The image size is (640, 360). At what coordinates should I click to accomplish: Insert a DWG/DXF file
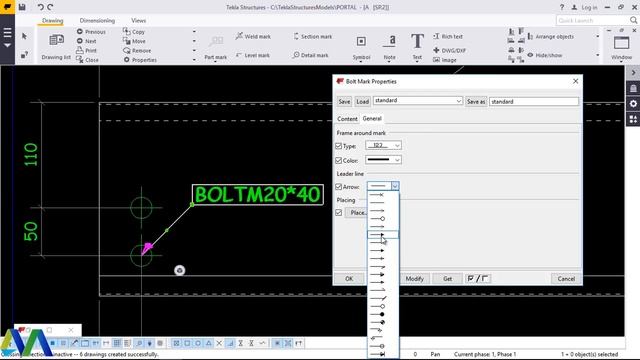click(x=449, y=50)
